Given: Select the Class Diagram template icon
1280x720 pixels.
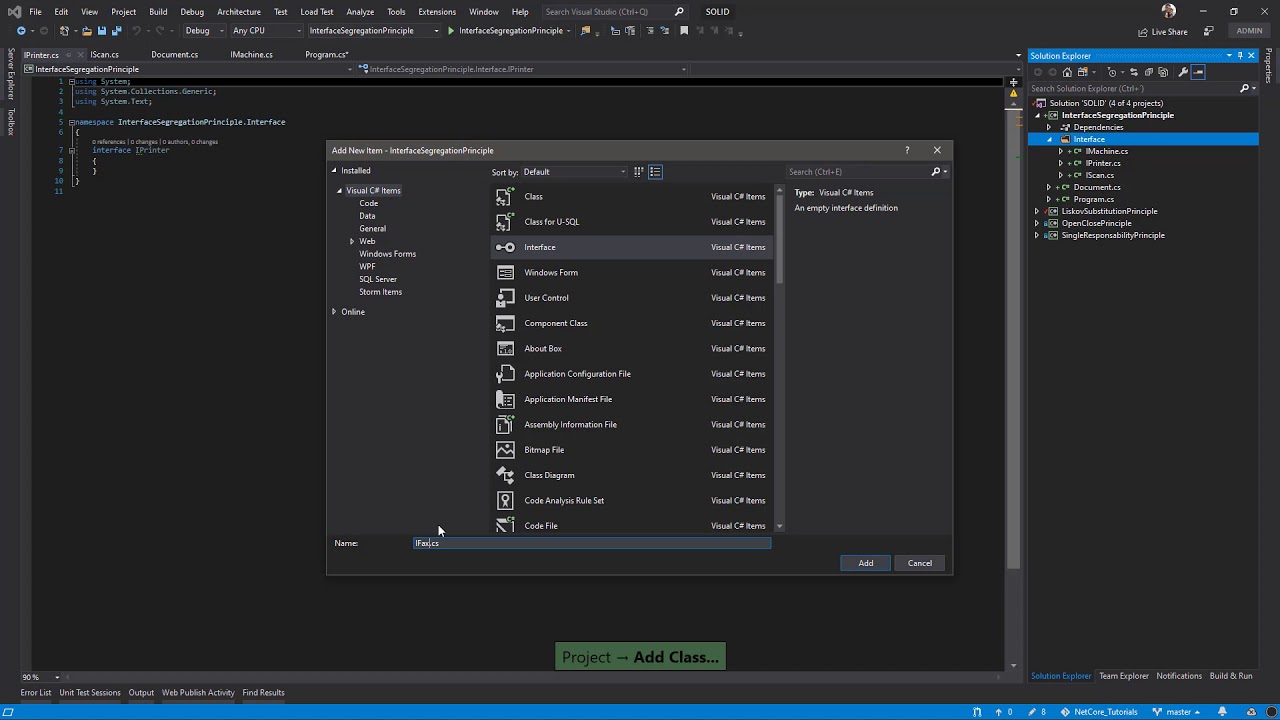Looking at the screenshot, I should tap(505, 475).
